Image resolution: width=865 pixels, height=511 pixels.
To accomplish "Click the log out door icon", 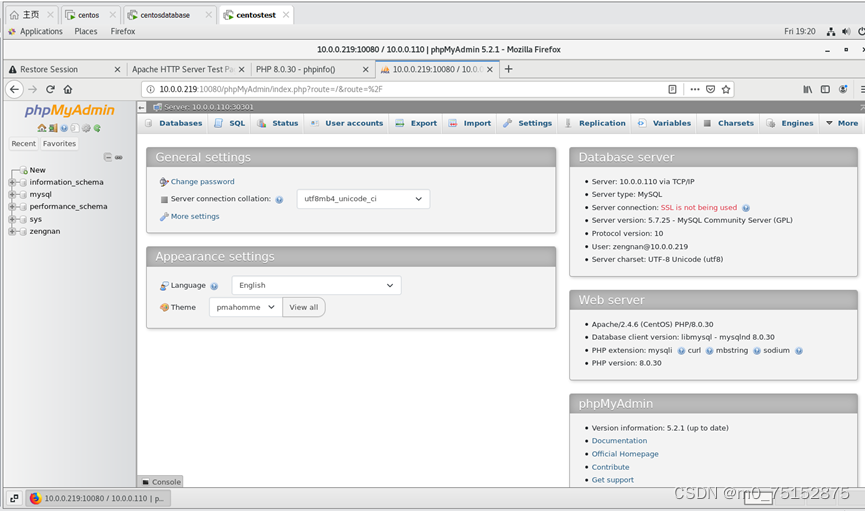I will [53, 128].
